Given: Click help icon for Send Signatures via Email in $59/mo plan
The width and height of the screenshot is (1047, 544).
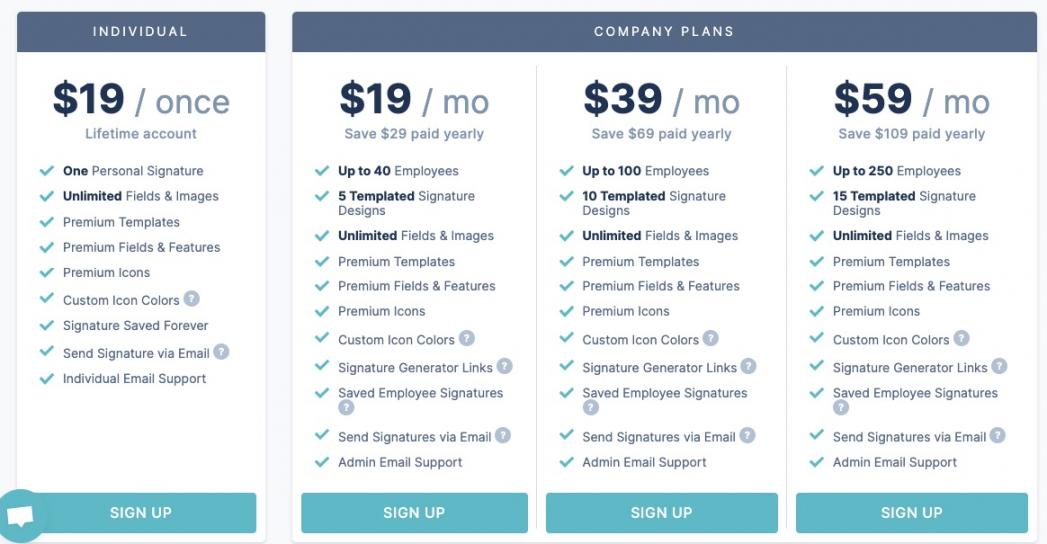Looking at the screenshot, I should (x=997, y=436).
